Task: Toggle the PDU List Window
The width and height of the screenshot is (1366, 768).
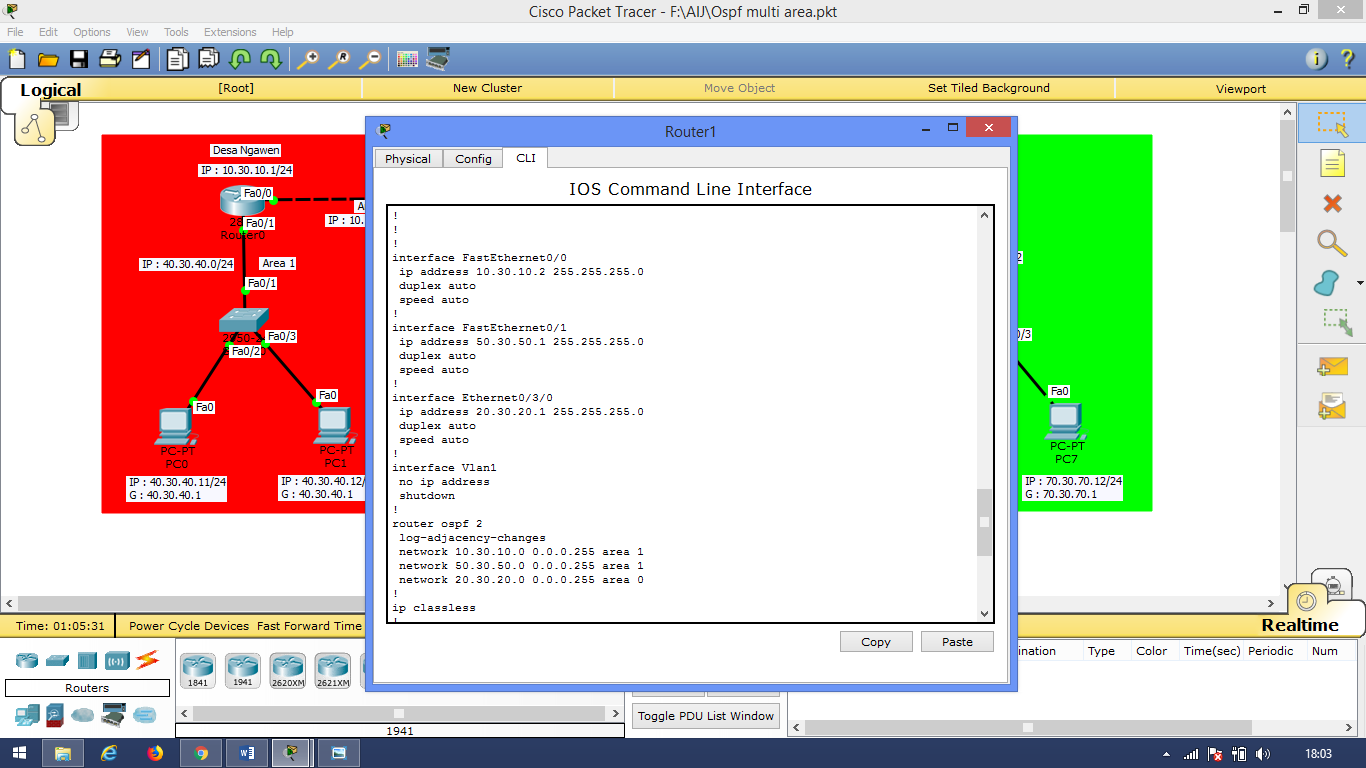Action: click(705, 715)
